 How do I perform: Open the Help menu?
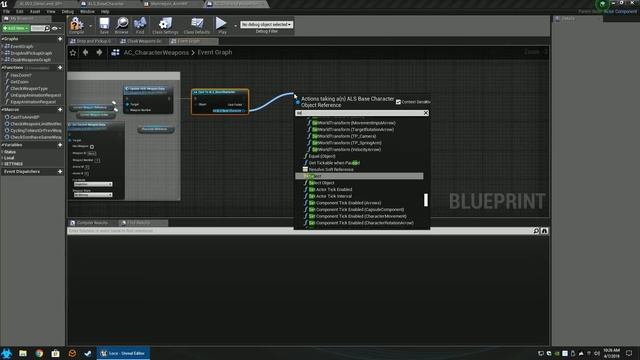tap(105, 11)
